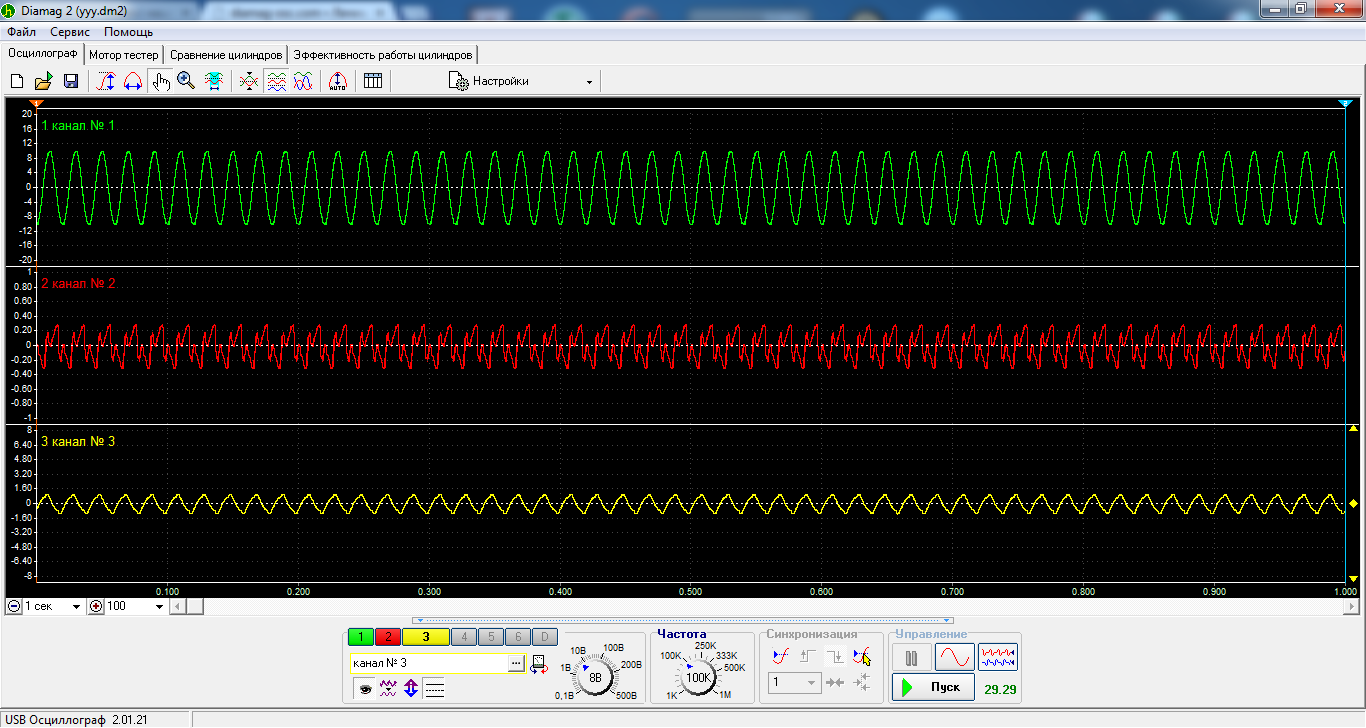Click the line style icon

[434, 688]
